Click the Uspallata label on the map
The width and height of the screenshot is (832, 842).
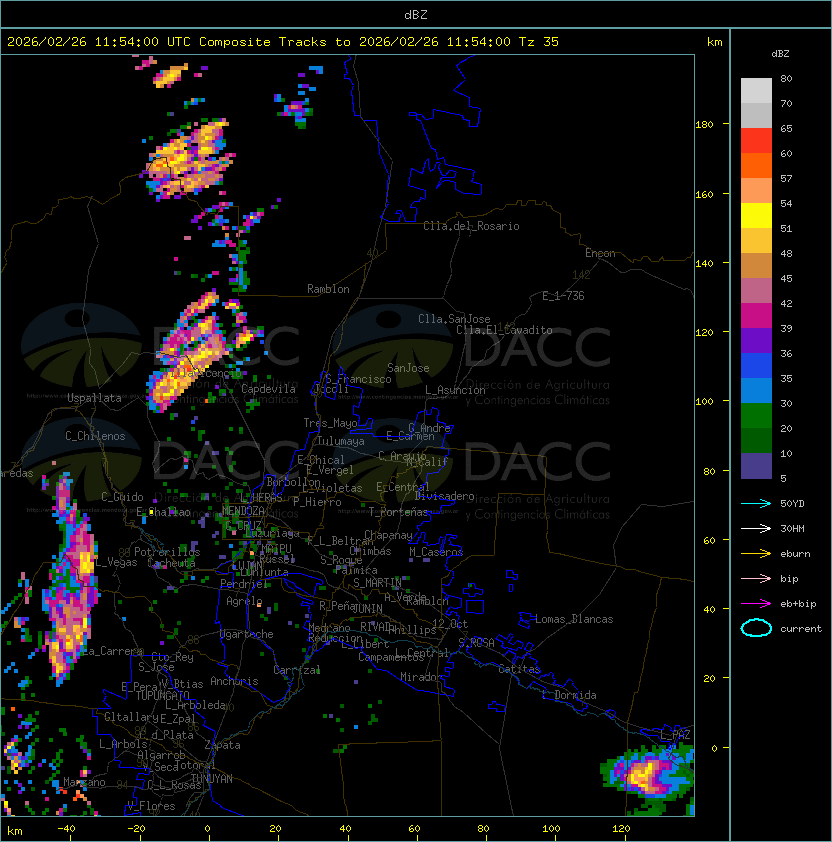(94, 398)
